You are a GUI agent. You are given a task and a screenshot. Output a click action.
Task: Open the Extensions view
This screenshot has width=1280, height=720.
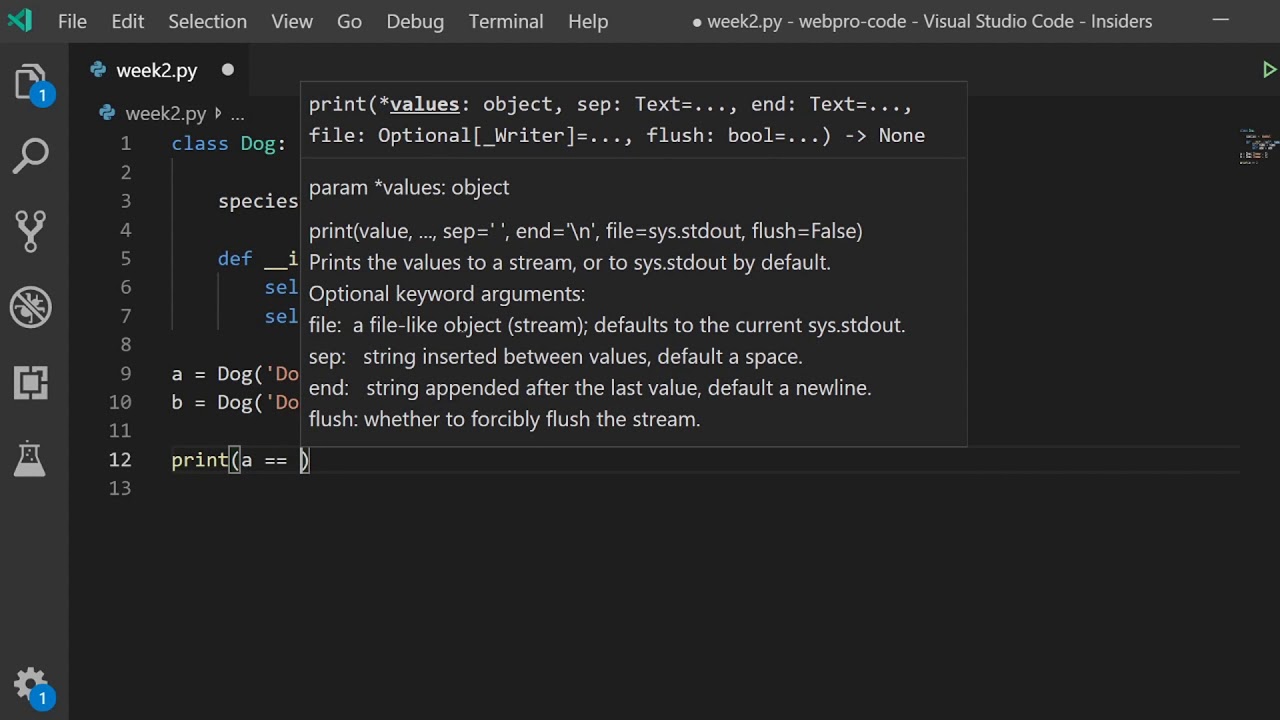tap(31, 382)
